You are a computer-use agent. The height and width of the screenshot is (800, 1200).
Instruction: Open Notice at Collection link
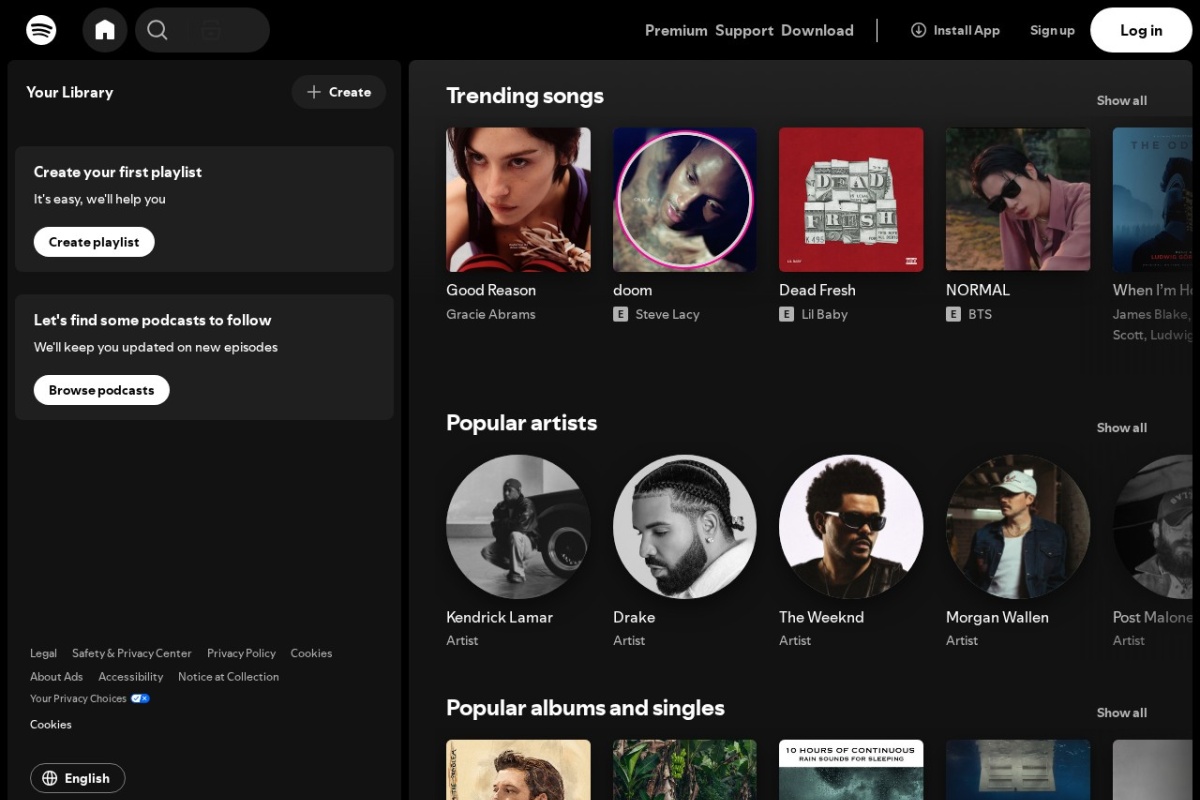[x=228, y=677]
